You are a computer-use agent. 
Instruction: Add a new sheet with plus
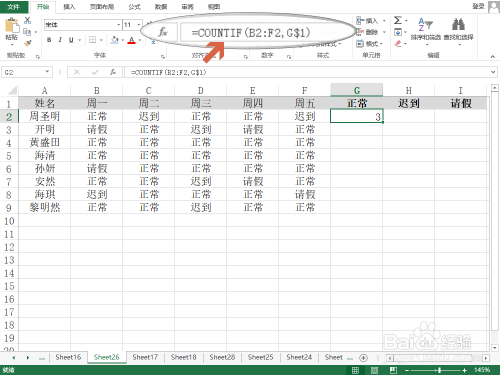363,358
